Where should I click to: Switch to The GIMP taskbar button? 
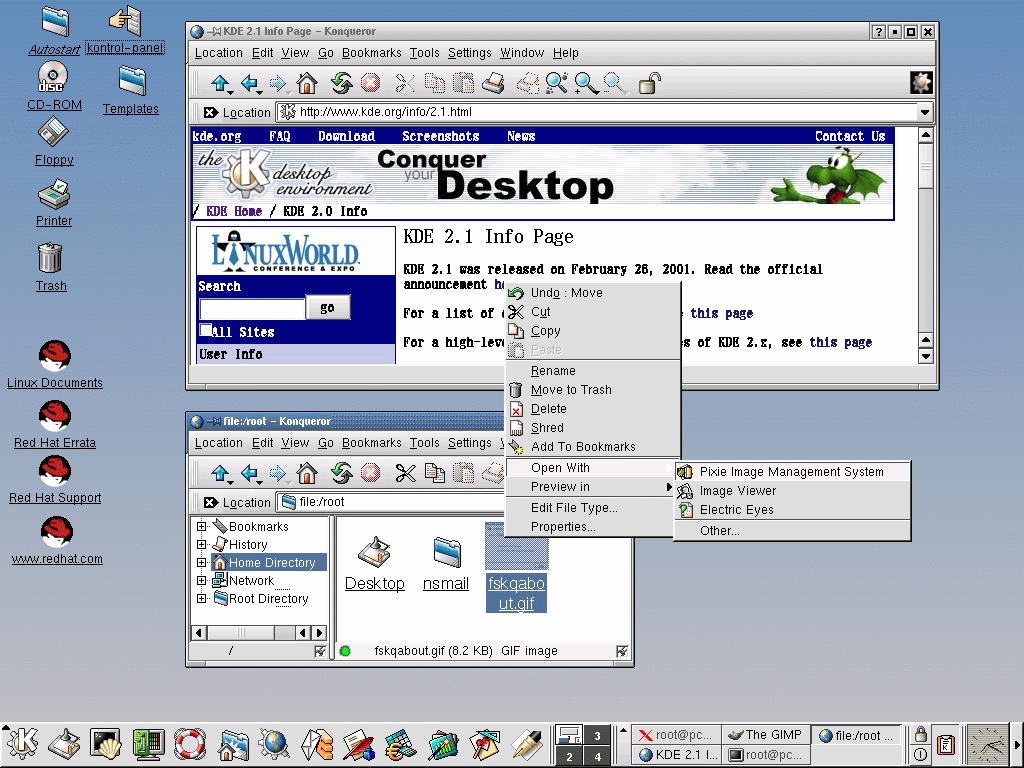coord(765,735)
